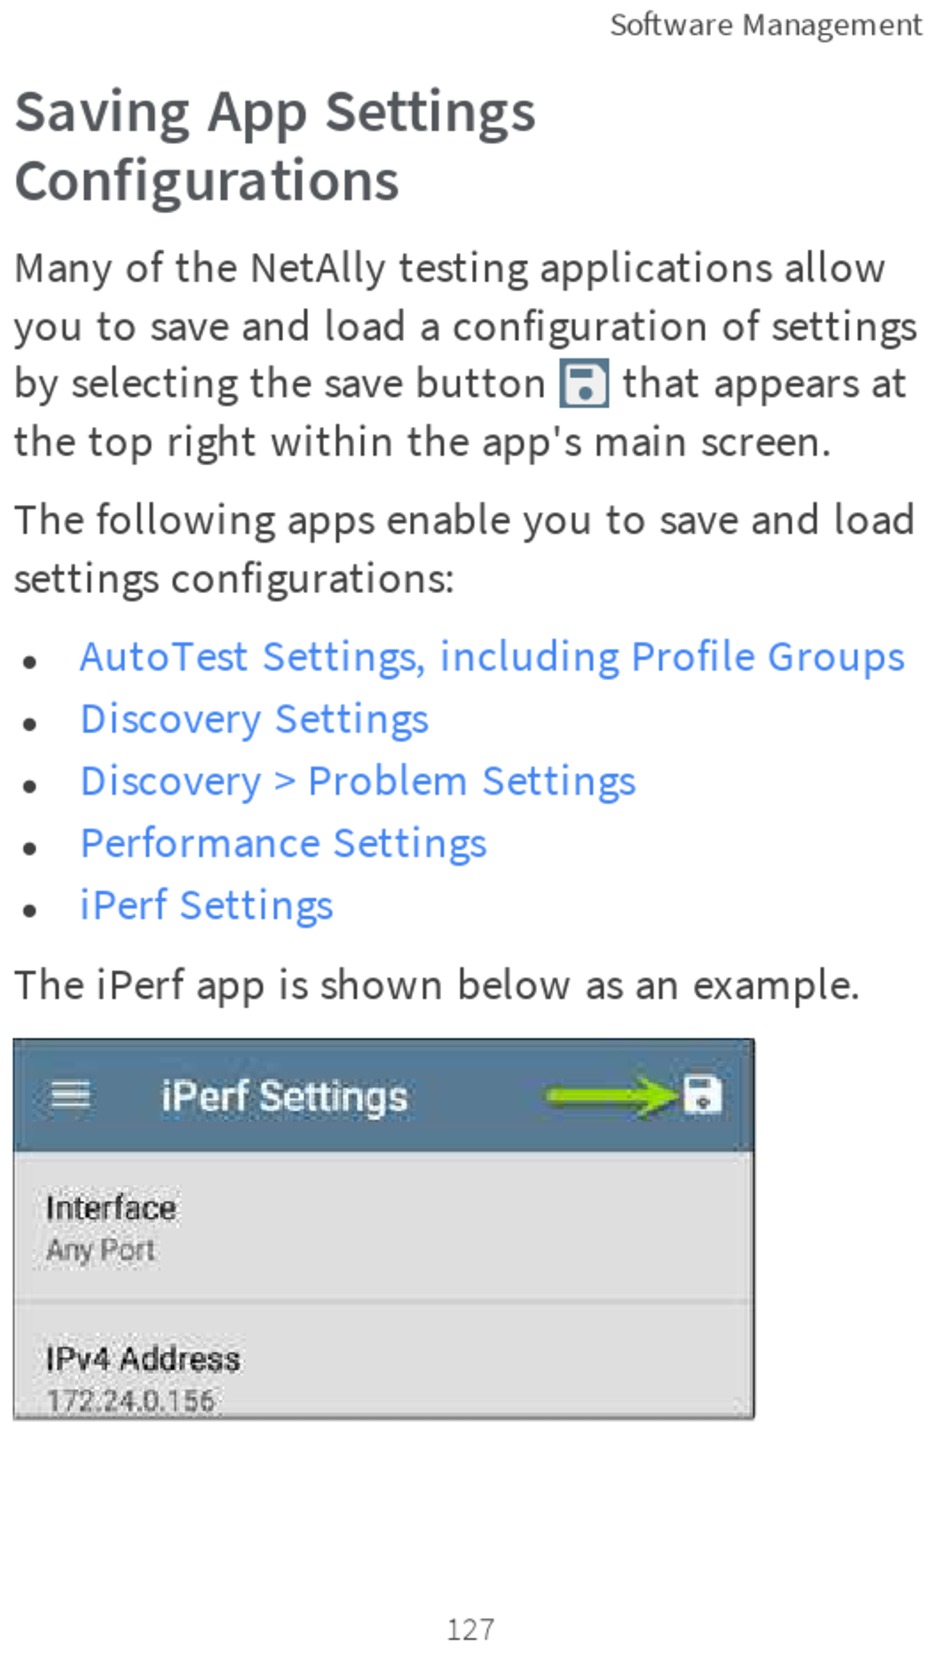Open the Performance Settings link

point(283,844)
